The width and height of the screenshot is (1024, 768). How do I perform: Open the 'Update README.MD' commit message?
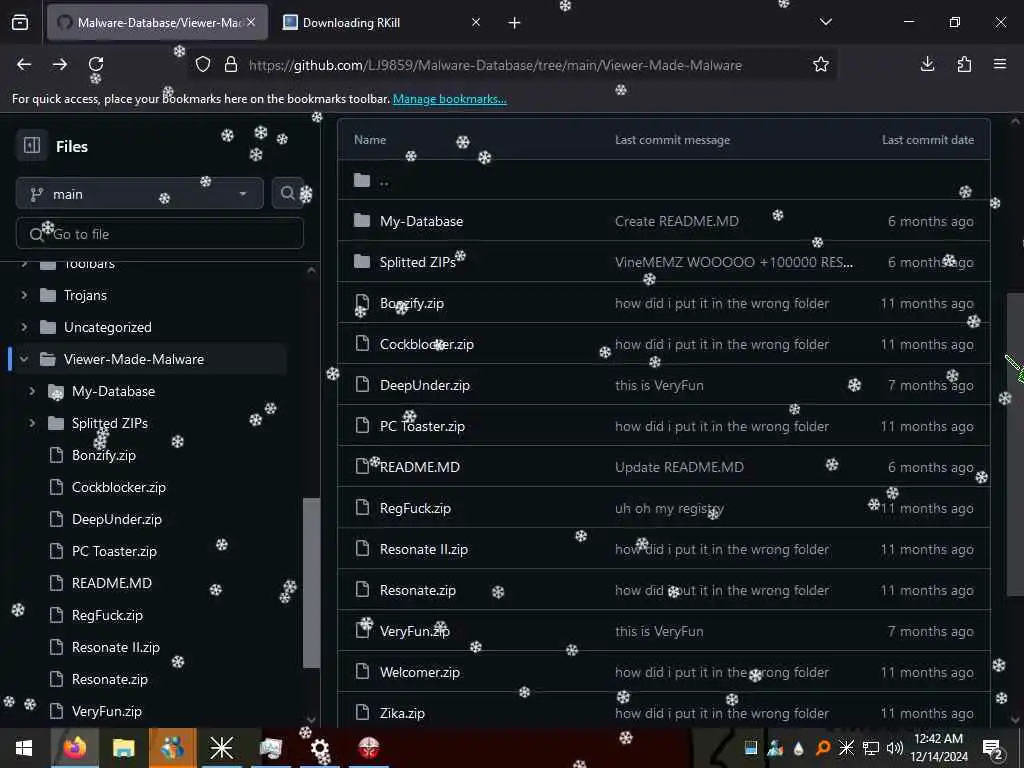coord(679,468)
